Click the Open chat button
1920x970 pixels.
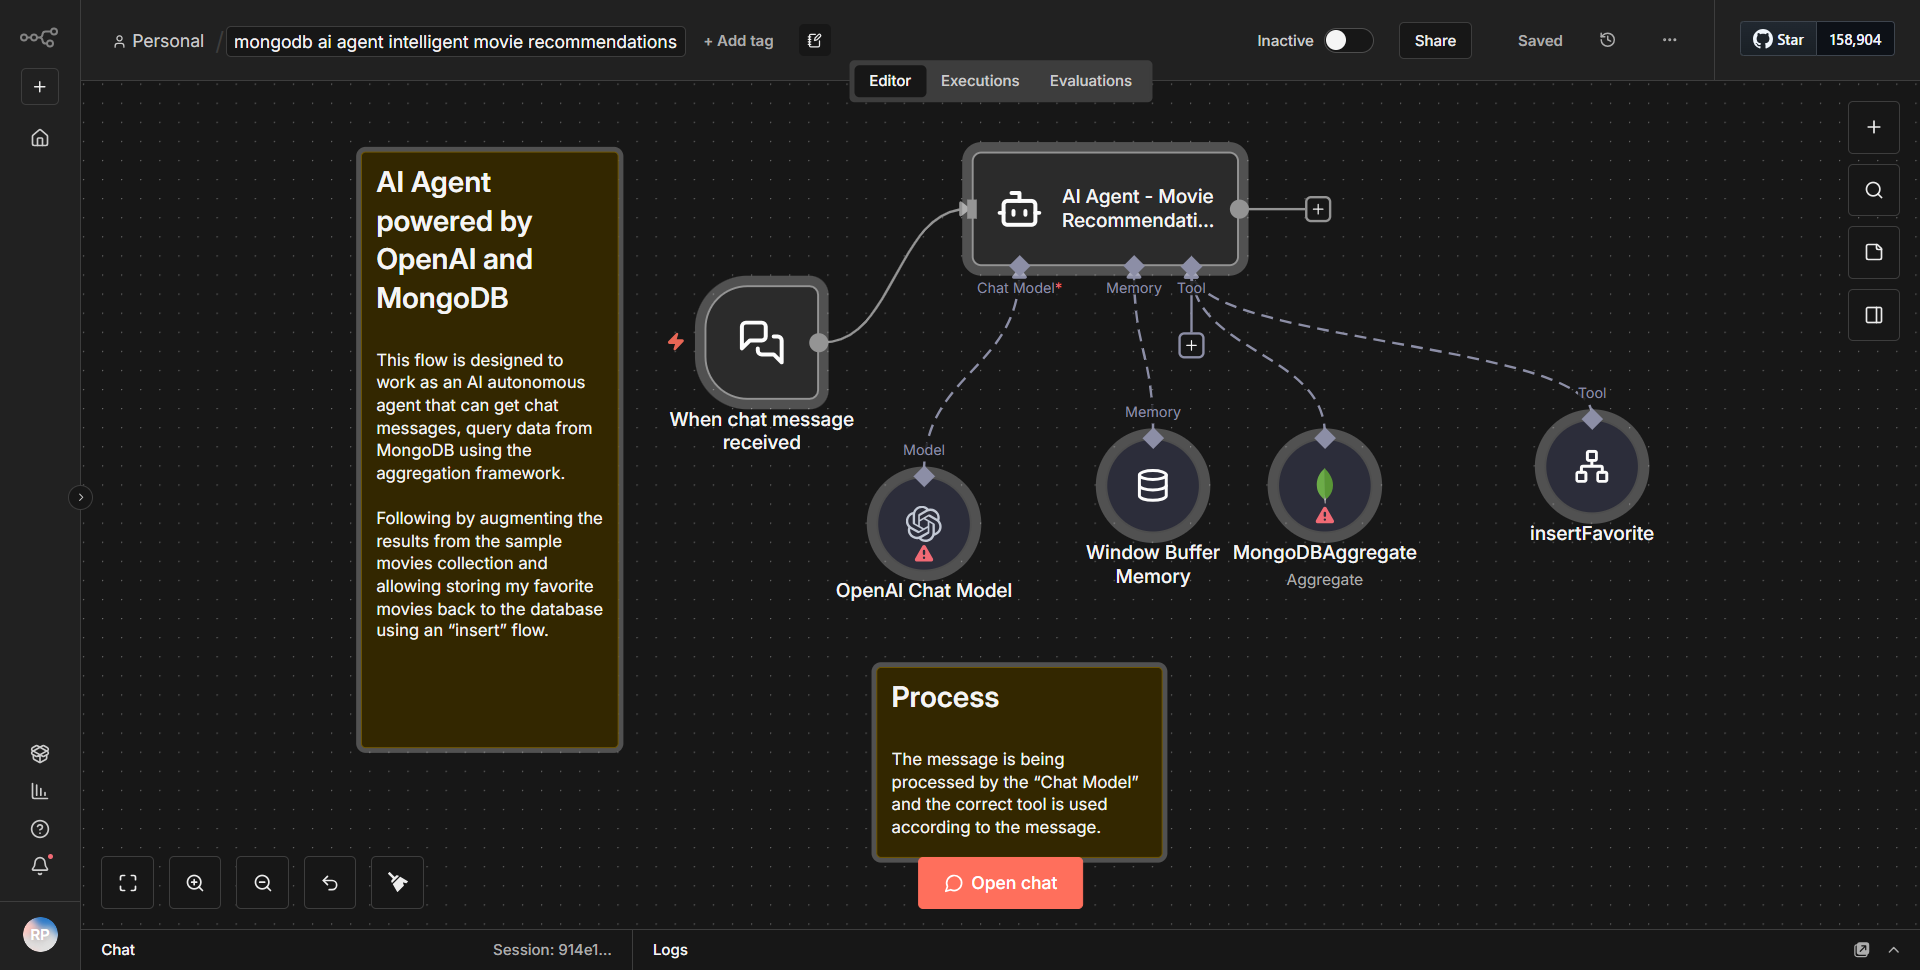1000,883
